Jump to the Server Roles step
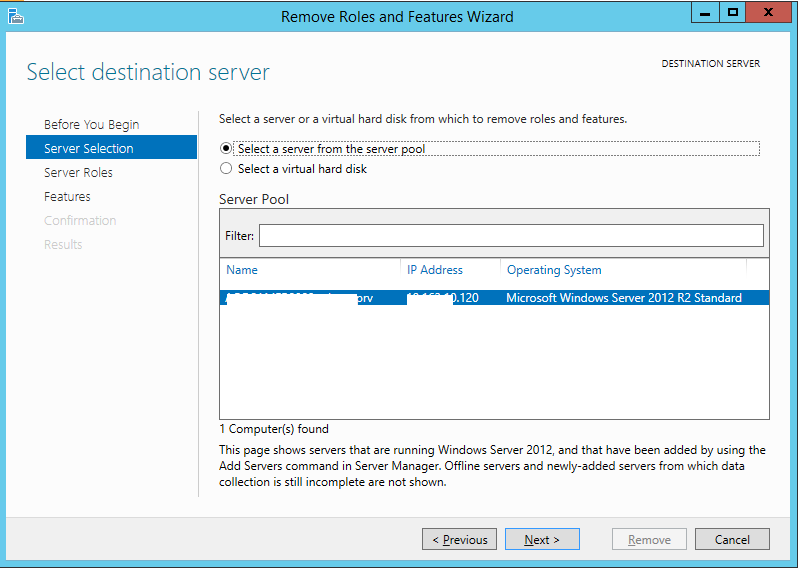Image resolution: width=798 pixels, height=568 pixels. [x=78, y=173]
